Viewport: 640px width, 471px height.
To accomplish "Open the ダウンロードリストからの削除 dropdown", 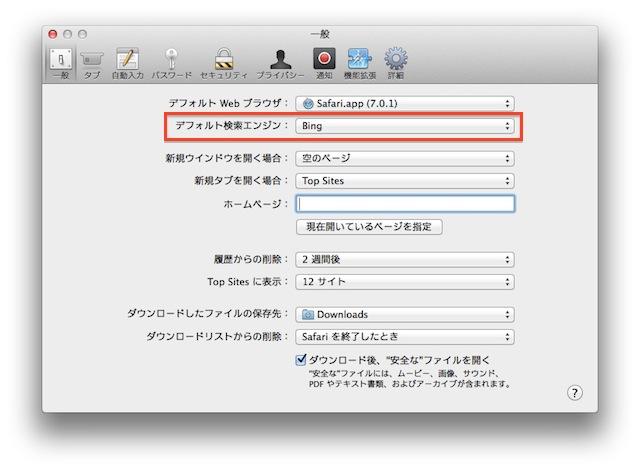I will click(405, 337).
